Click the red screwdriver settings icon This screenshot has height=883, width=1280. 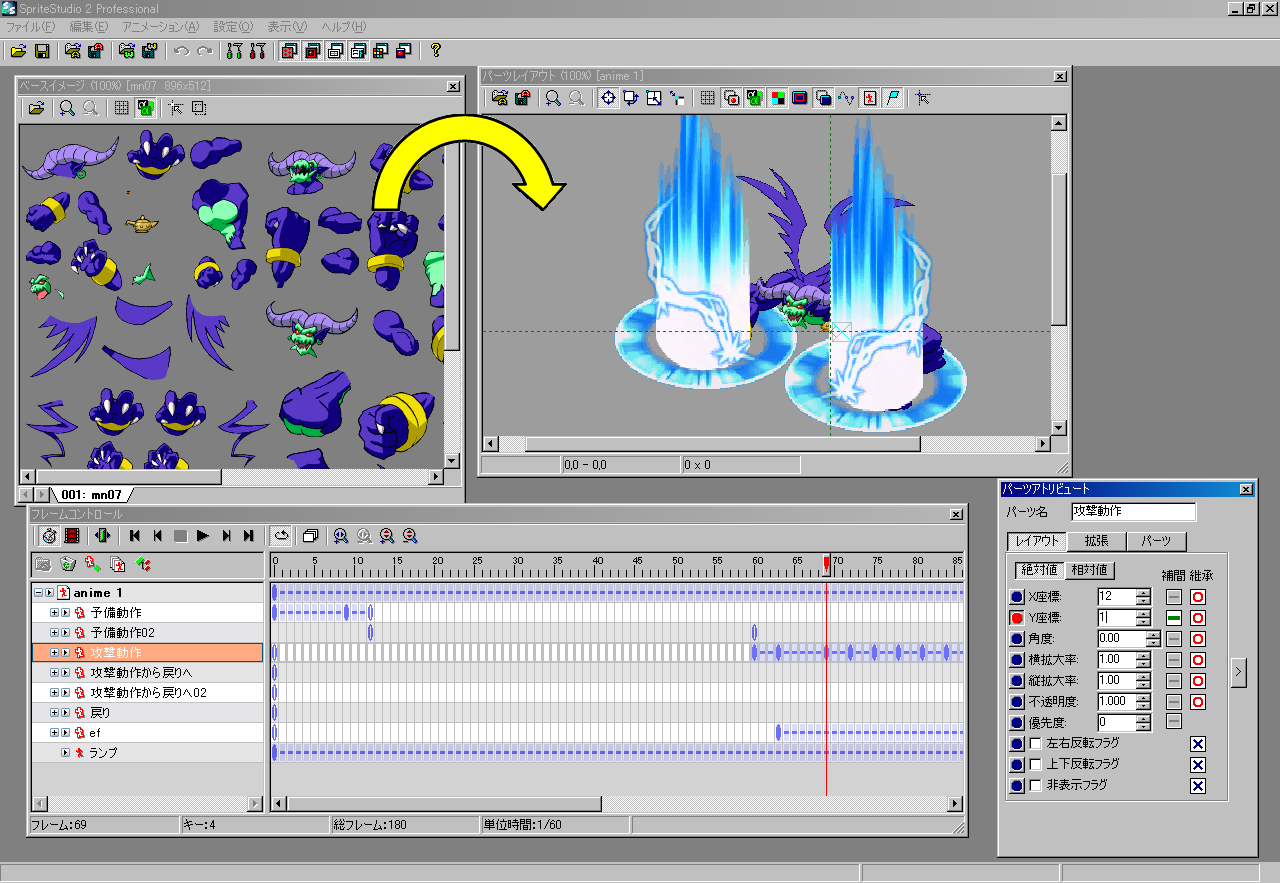click(x=258, y=50)
